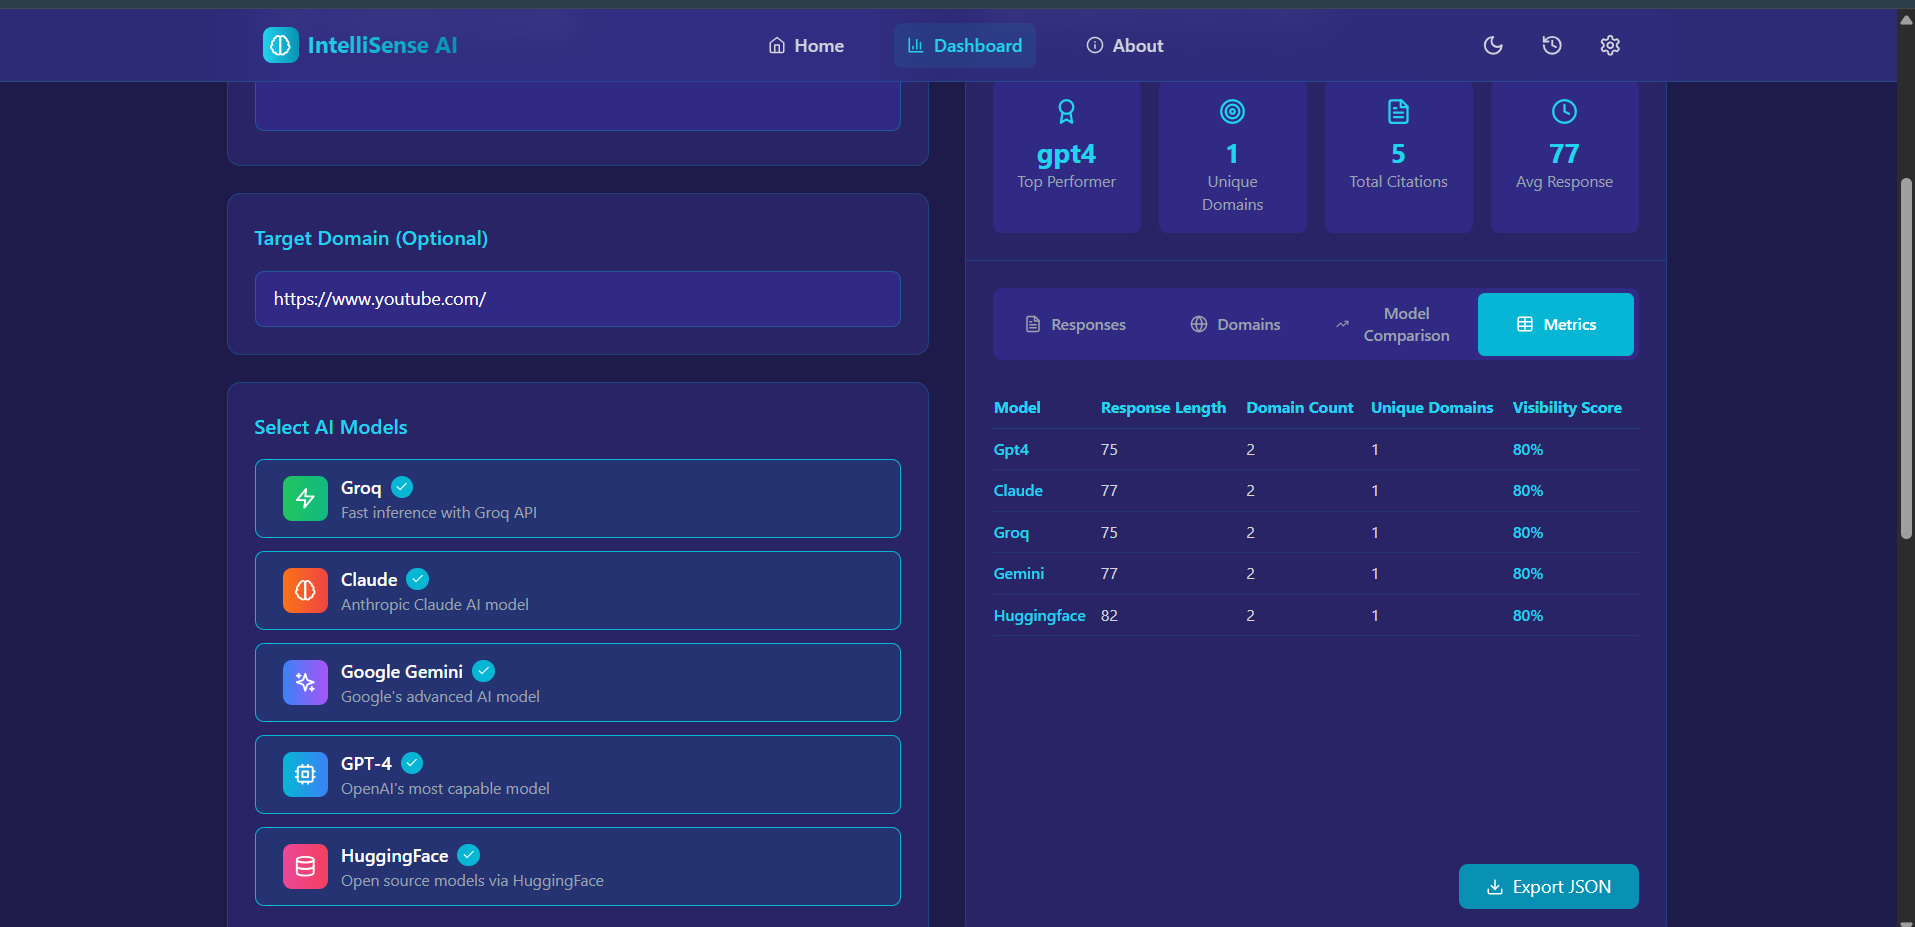Image resolution: width=1915 pixels, height=927 pixels.
Task: Go to the Home page
Action: point(806,46)
